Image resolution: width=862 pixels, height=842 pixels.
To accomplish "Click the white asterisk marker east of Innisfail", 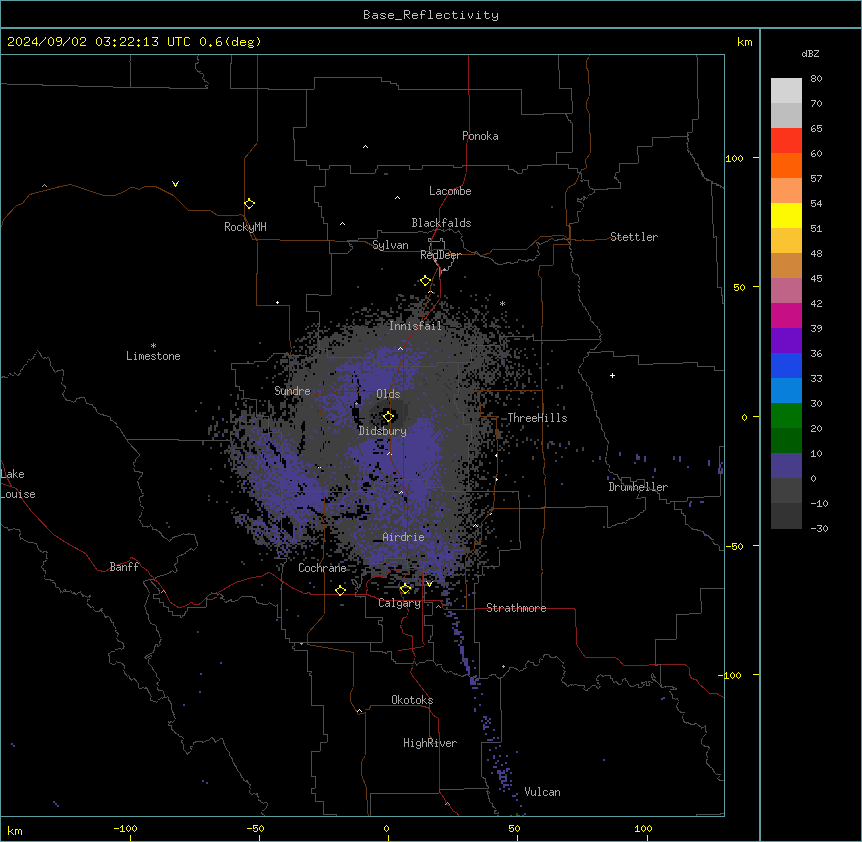I will 502,303.
